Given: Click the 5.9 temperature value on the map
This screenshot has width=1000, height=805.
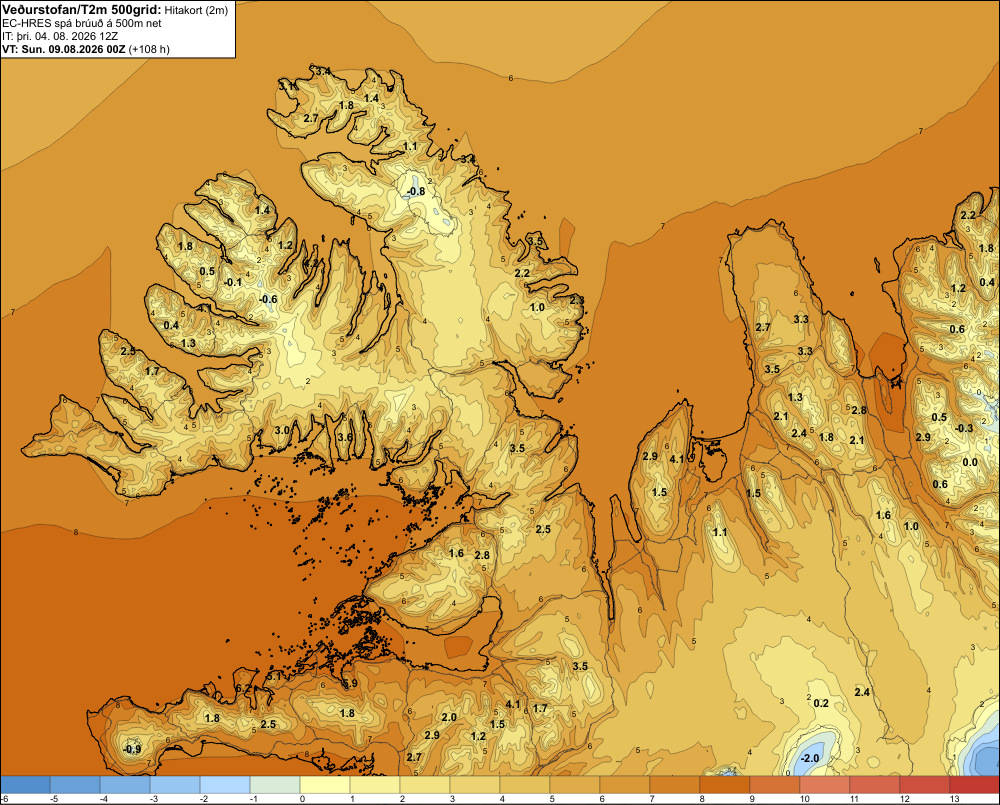Looking at the screenshot, I should click(350, 683).
